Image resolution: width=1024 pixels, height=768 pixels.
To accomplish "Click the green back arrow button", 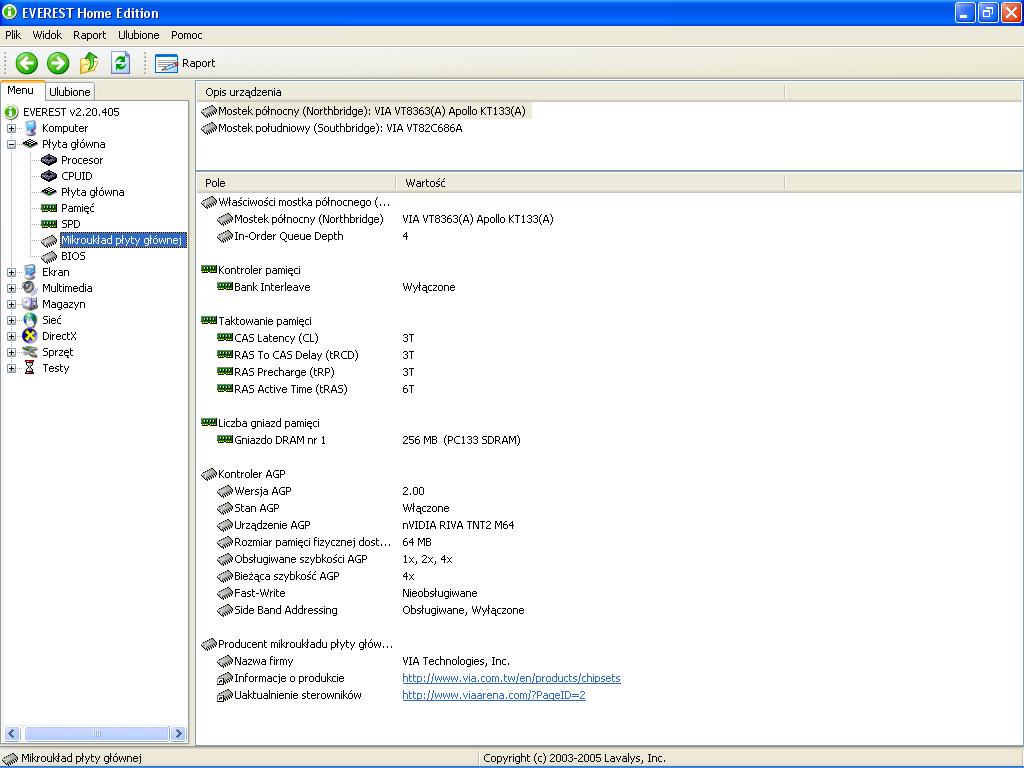I will (27, 63).
